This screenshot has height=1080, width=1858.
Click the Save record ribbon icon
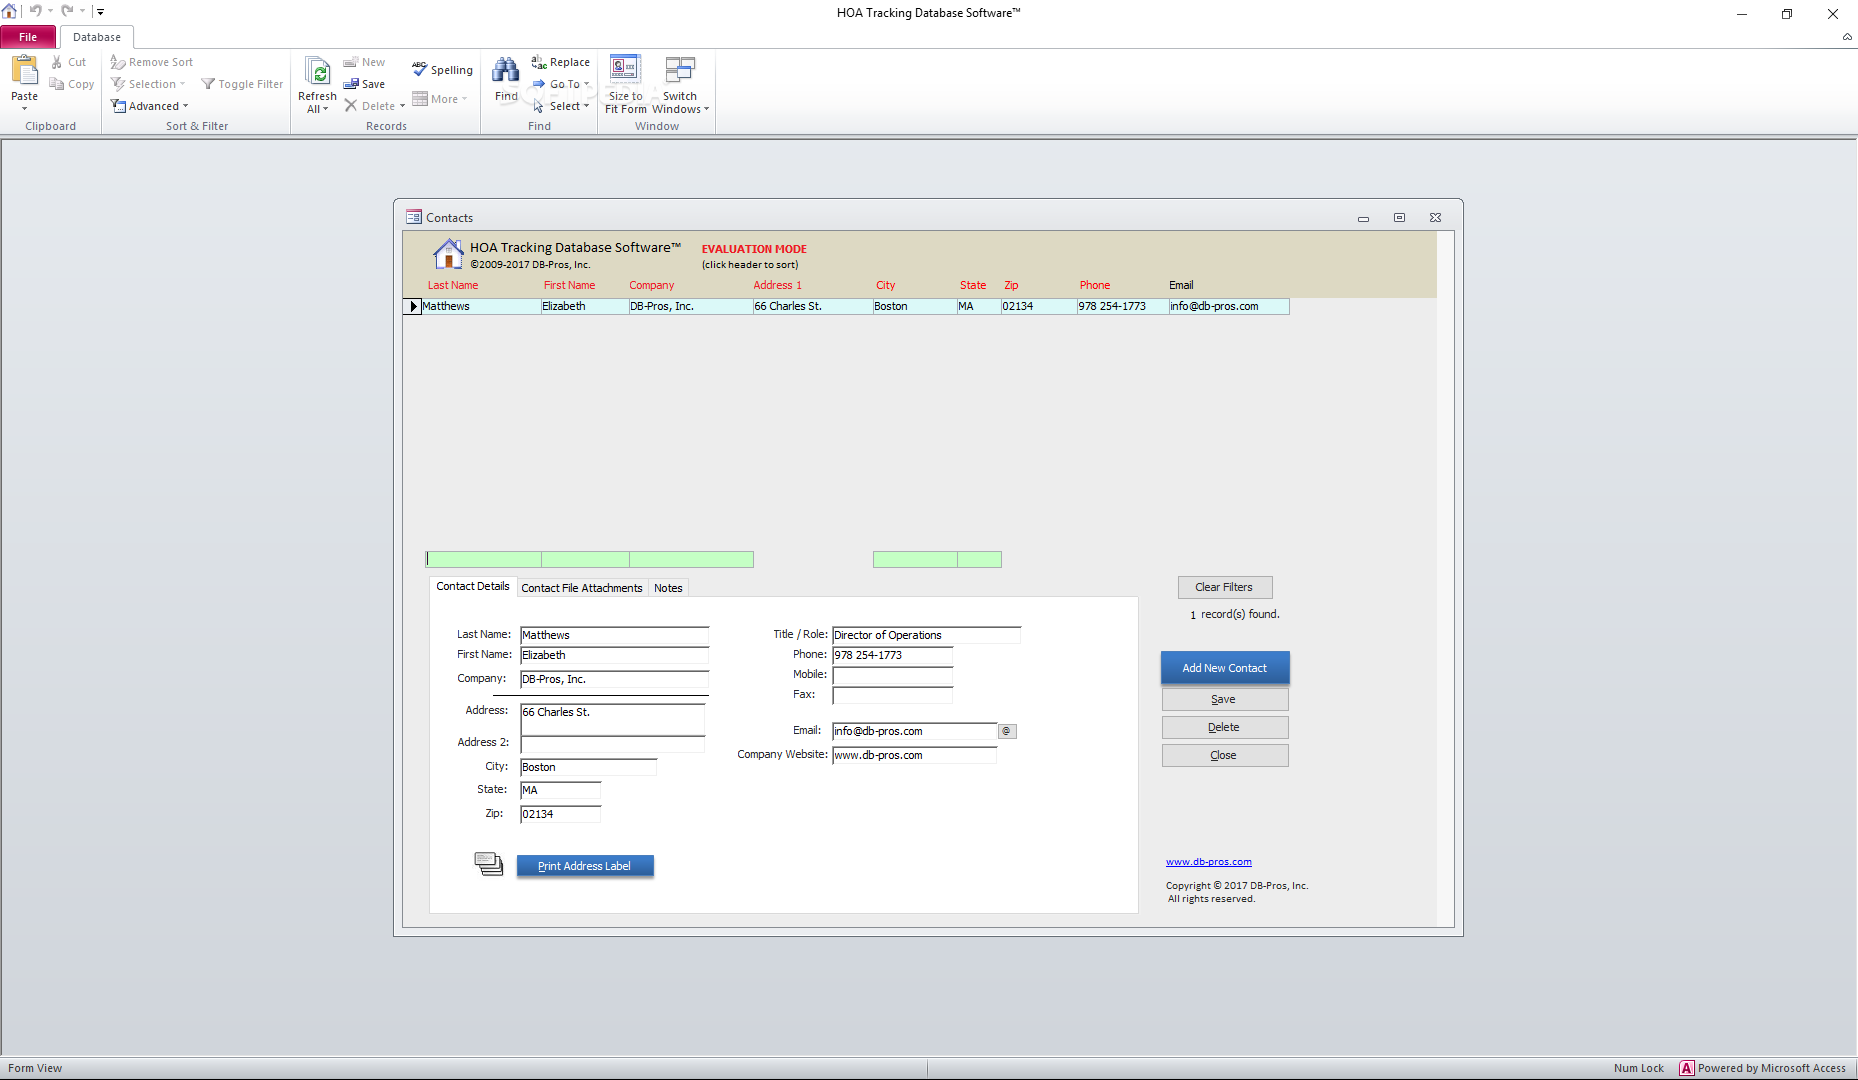pos(351,84)
